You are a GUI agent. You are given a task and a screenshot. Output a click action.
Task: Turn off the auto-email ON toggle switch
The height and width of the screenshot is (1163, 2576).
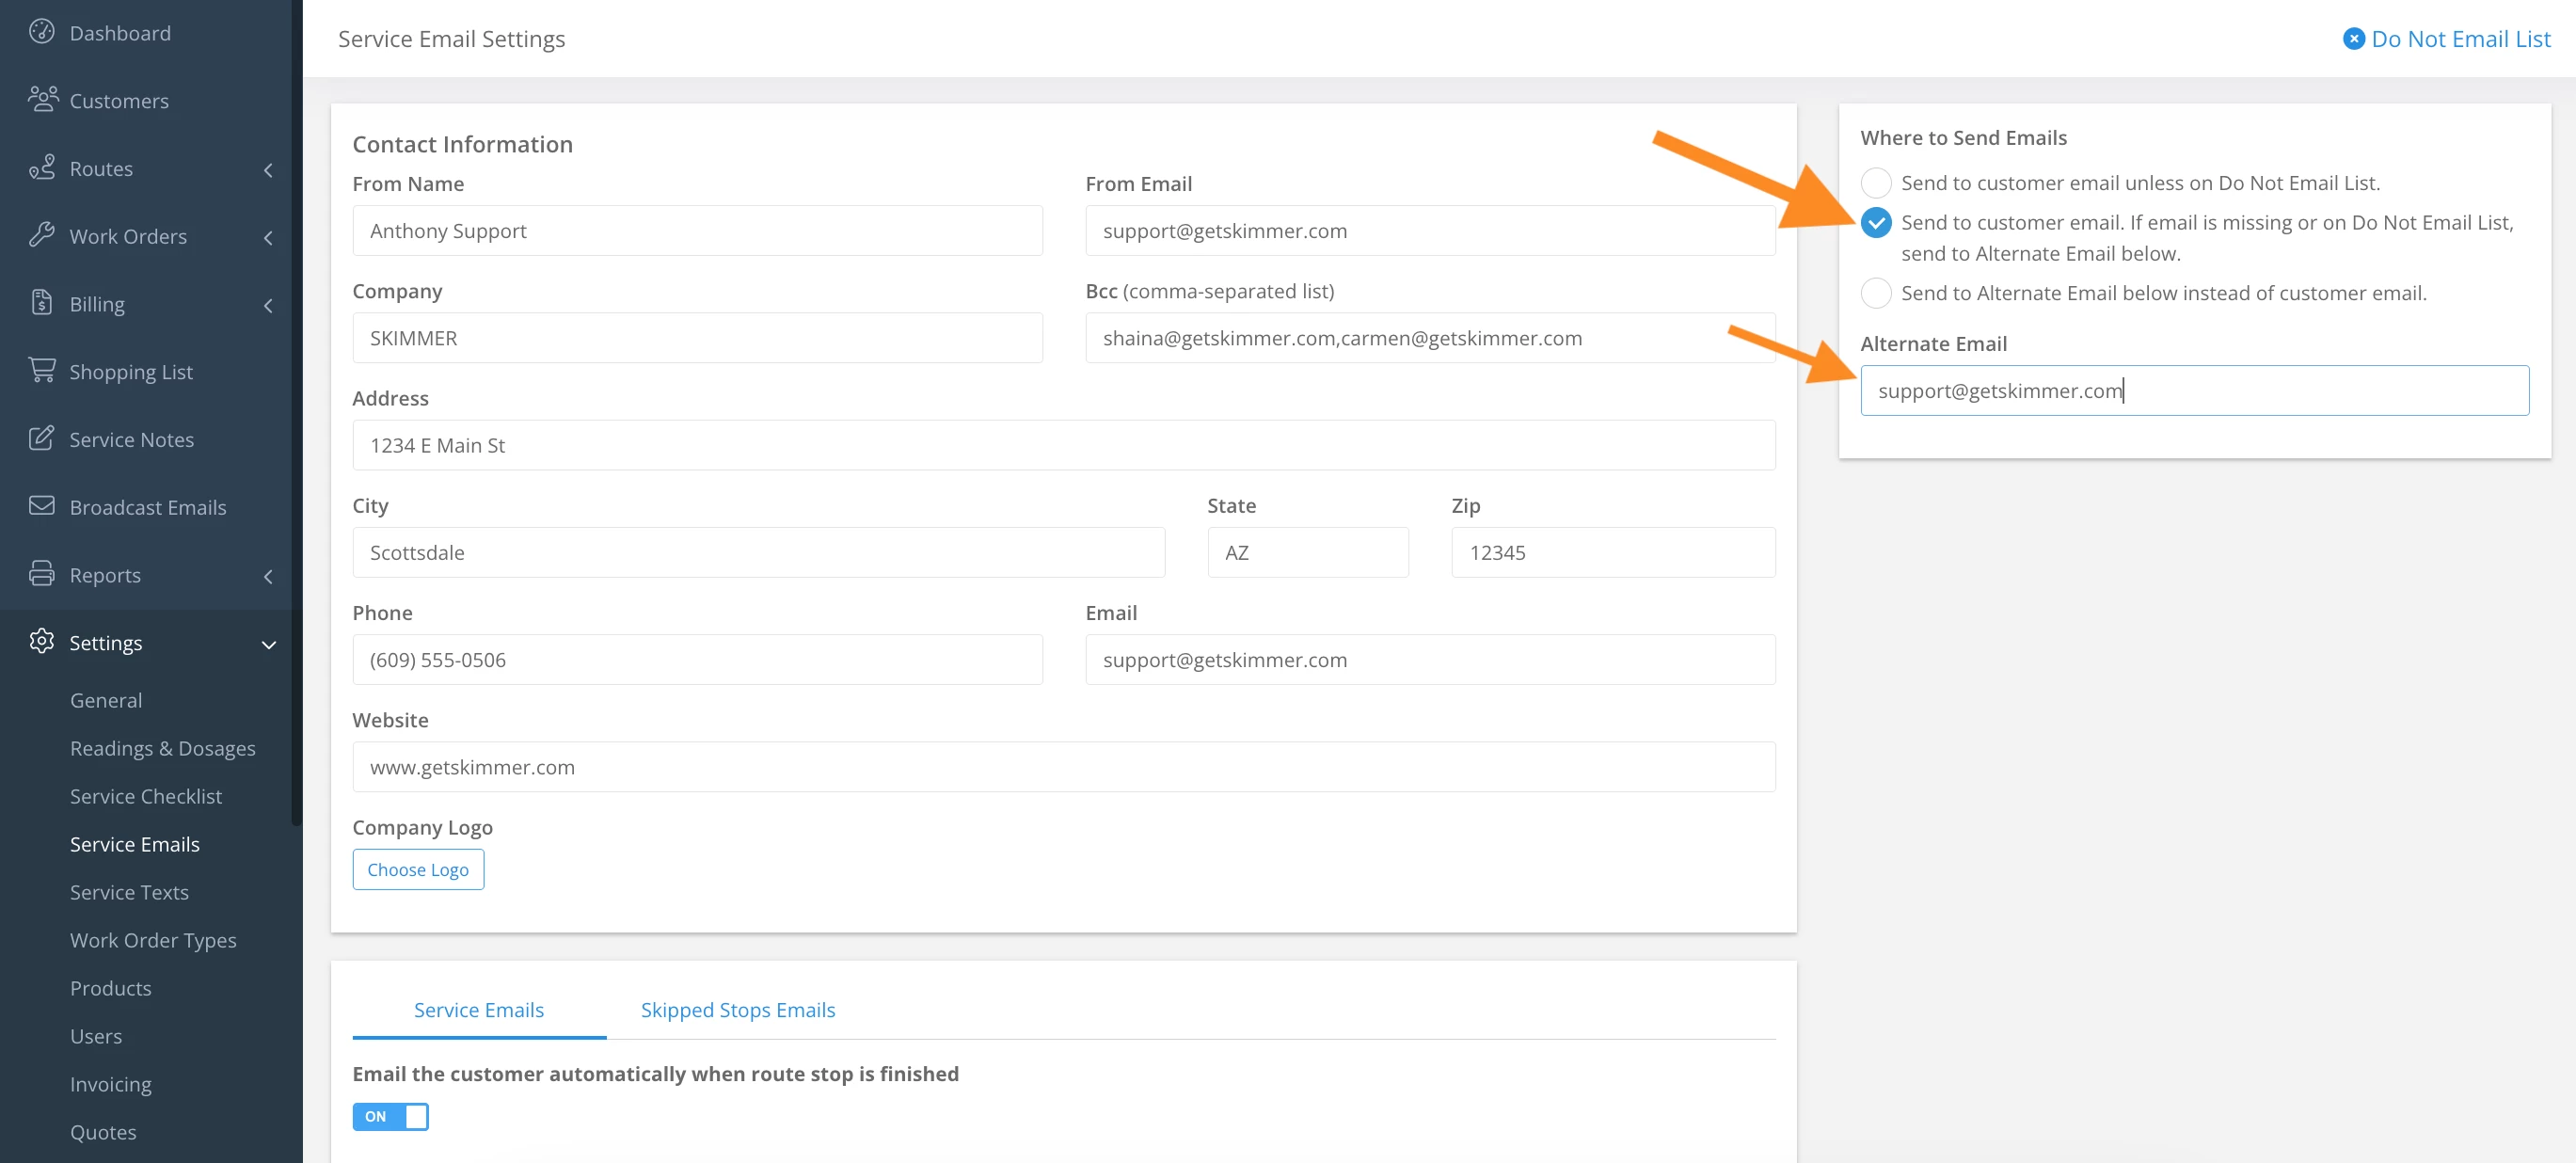390,1116
